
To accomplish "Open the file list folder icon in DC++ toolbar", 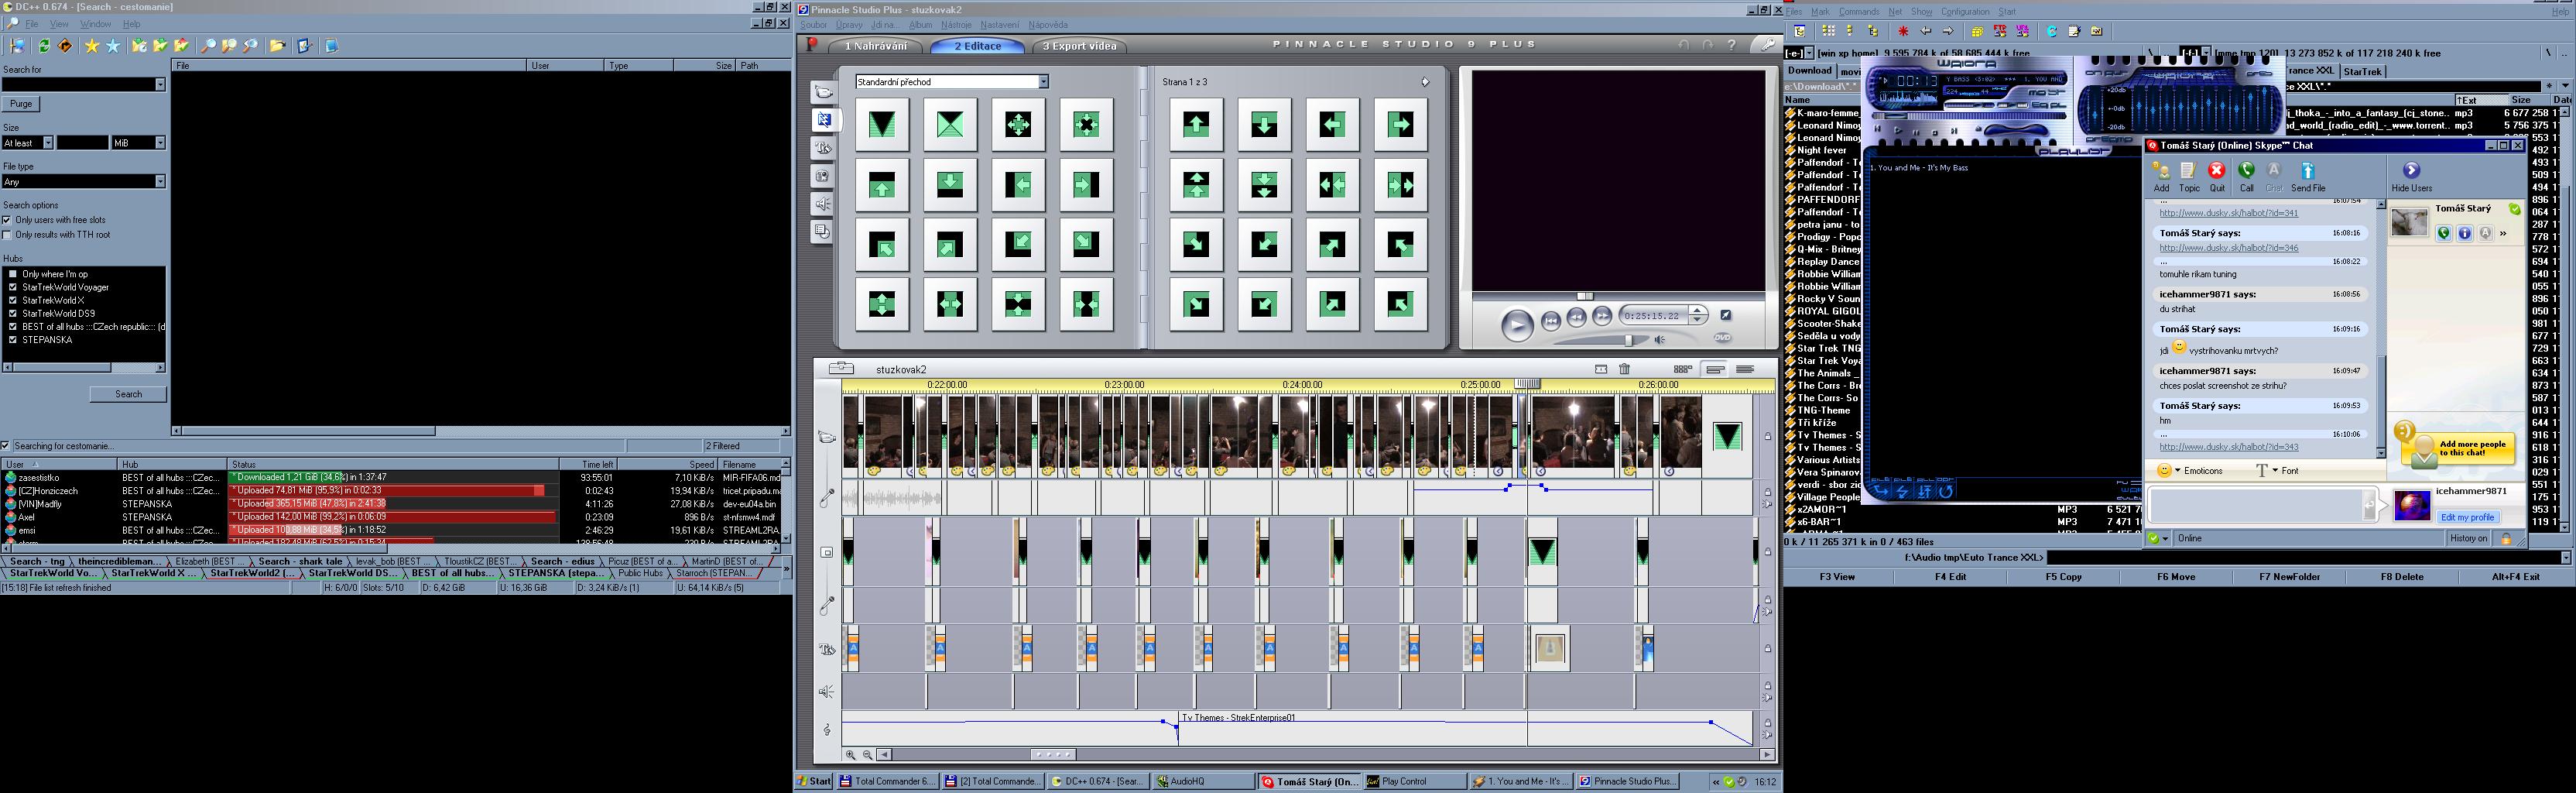I will [x=277, y=46].
